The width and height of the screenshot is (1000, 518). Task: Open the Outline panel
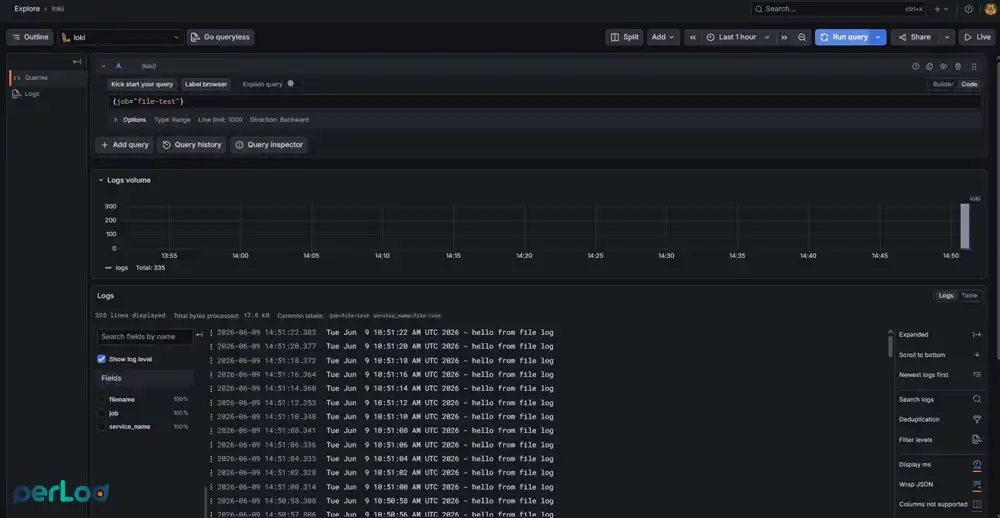(x=30, y=37)
